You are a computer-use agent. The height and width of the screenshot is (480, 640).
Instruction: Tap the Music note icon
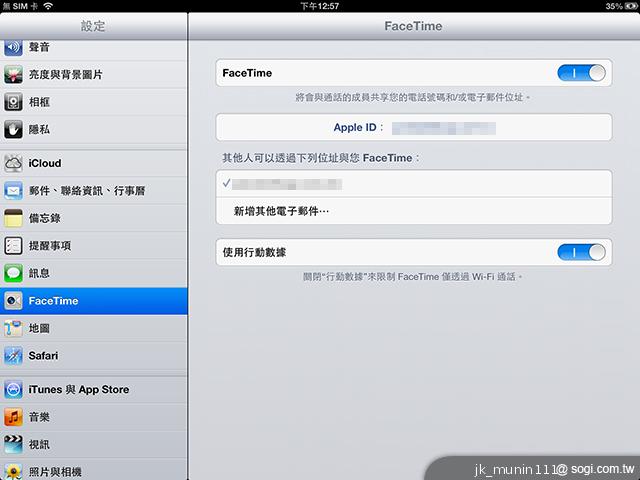[13, 417]
